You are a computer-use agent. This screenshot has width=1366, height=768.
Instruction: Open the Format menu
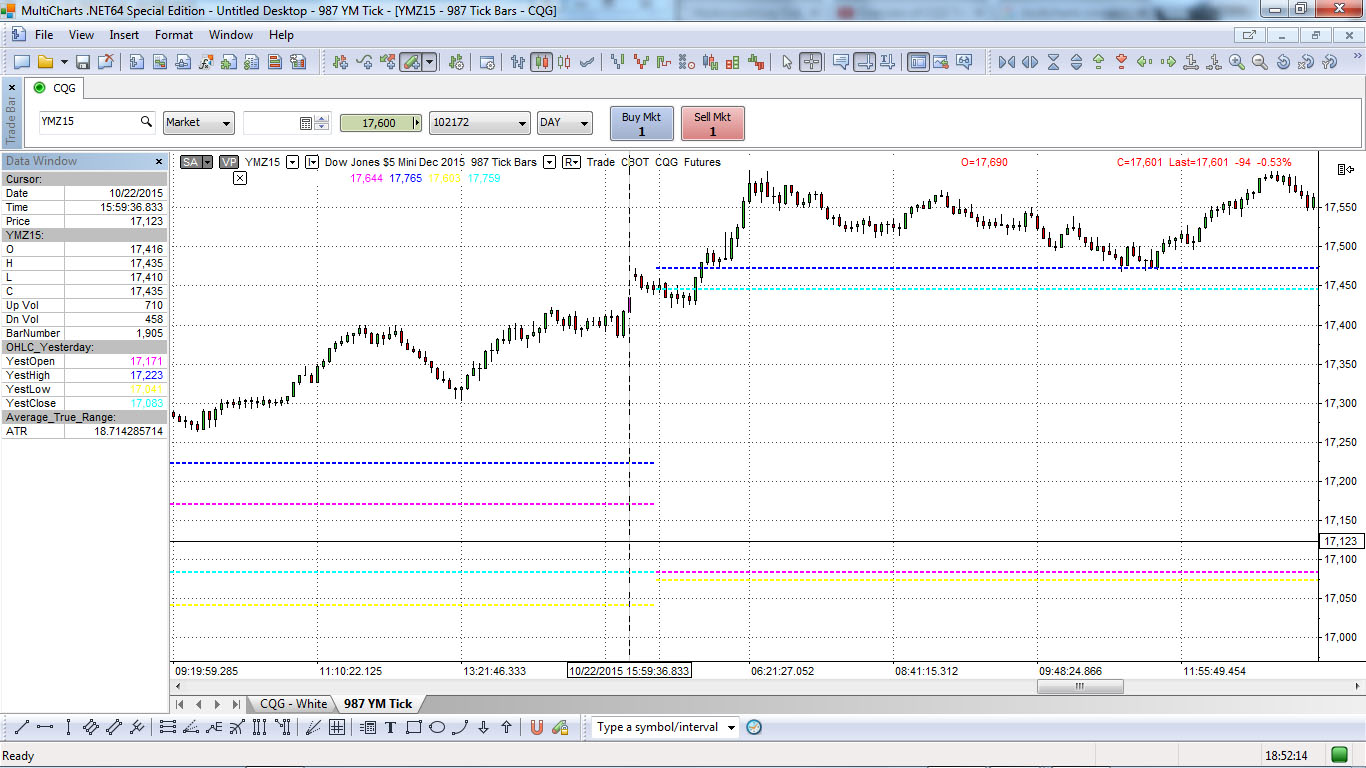coord(174,35)
